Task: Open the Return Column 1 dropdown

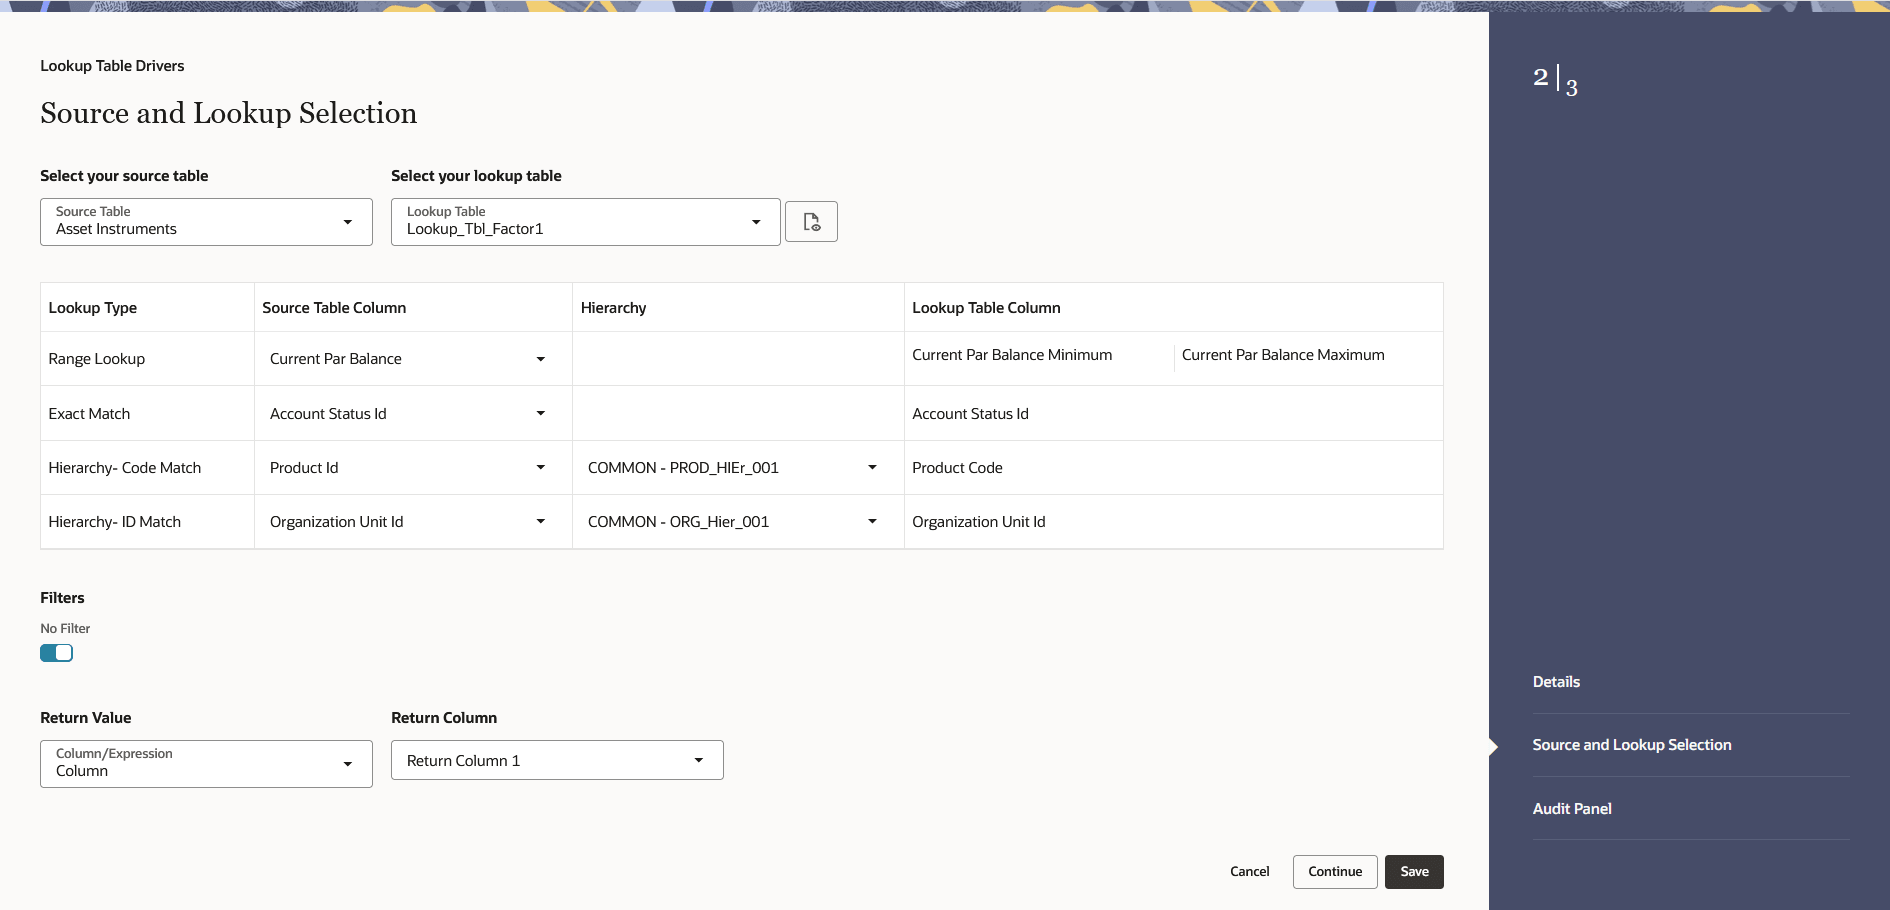Action: click(x=557, y=760)
